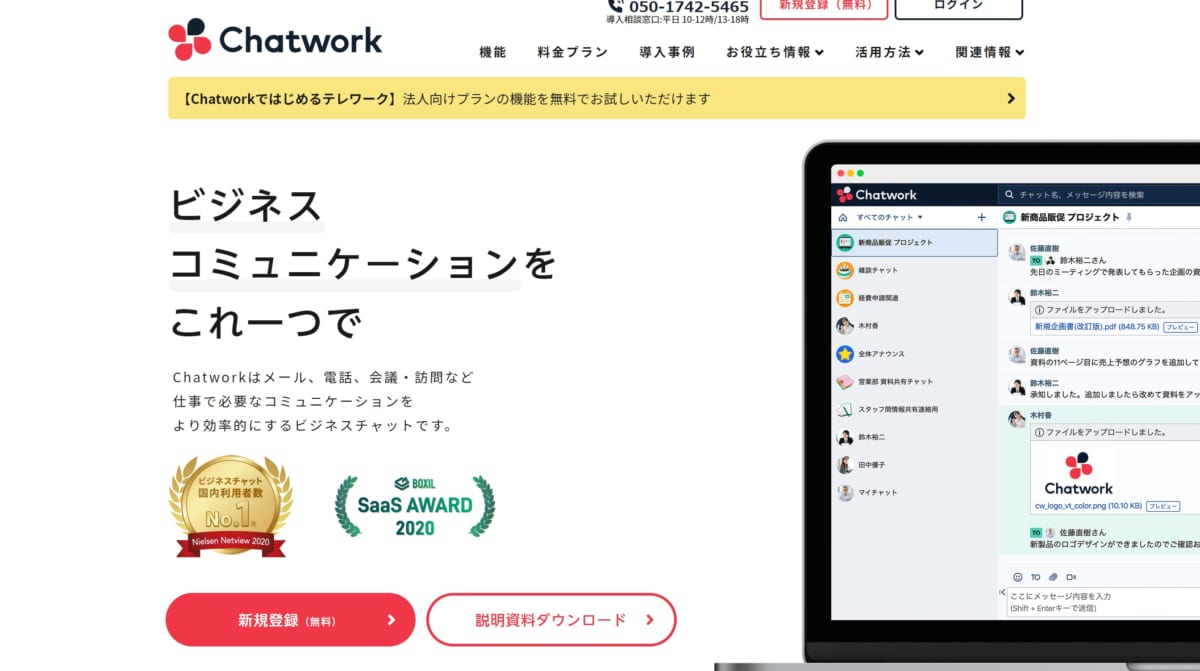Click the 経費申請関連 orange room icon
Image resolution: width=1200 pixels, height=671 pixels.
point(845,298)
